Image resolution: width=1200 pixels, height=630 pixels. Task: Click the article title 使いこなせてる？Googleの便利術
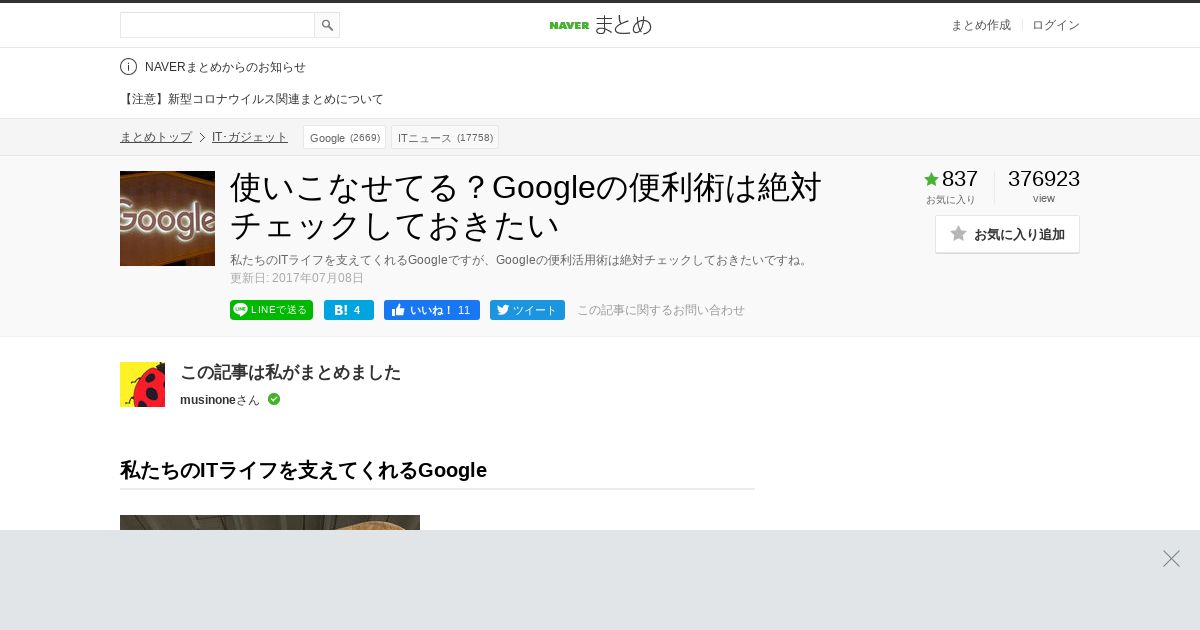pyautogui.click(x=526, y=206)
